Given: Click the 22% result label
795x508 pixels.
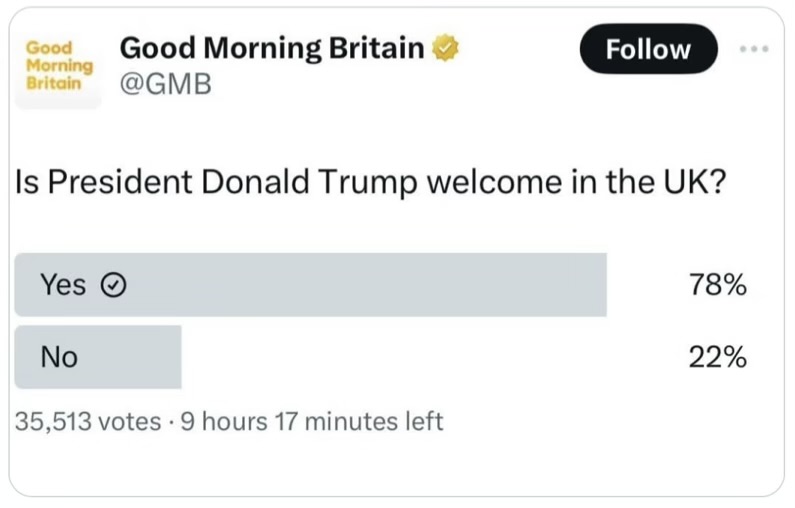Looking at the screenshot, I should [x=718, y=357].
